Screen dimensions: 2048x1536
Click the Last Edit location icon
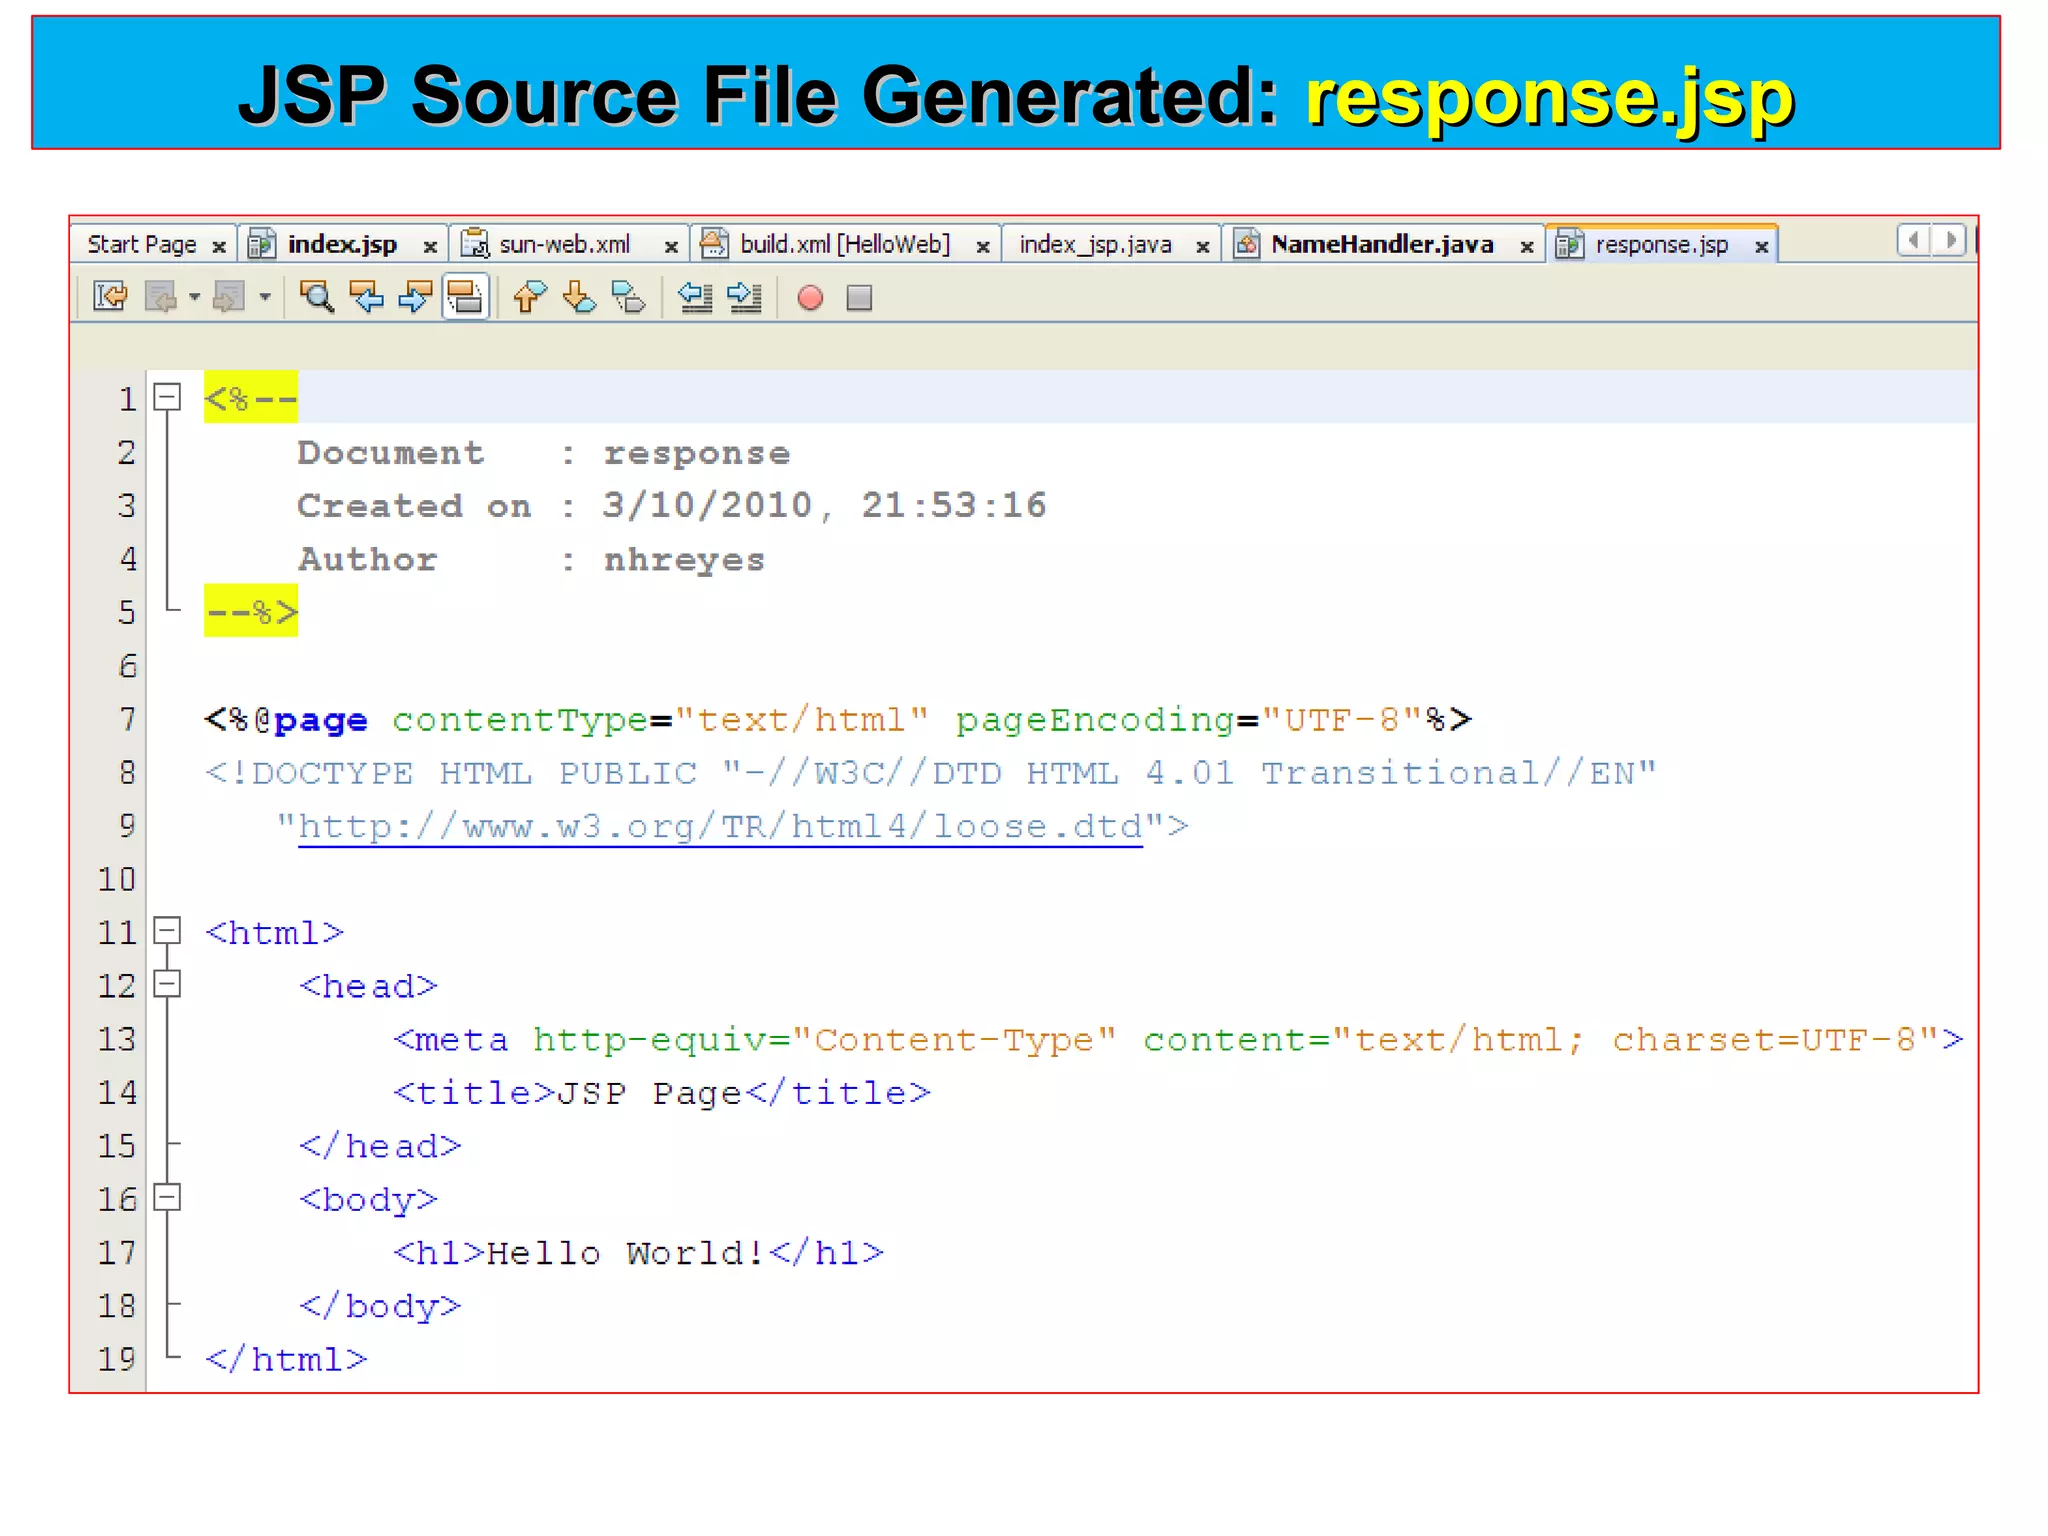tap(110, 297)
